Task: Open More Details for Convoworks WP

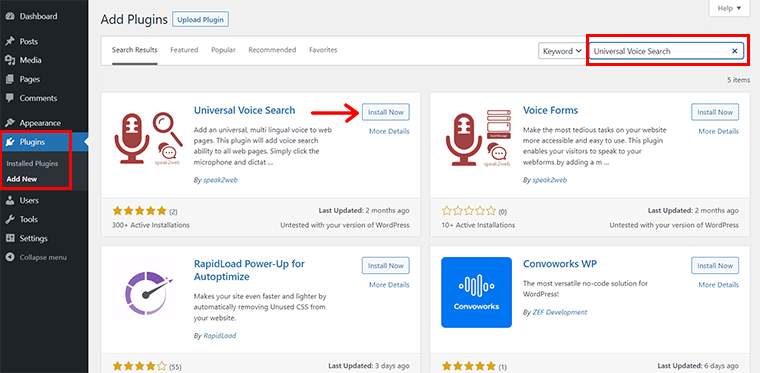Action: pos(719,285)
